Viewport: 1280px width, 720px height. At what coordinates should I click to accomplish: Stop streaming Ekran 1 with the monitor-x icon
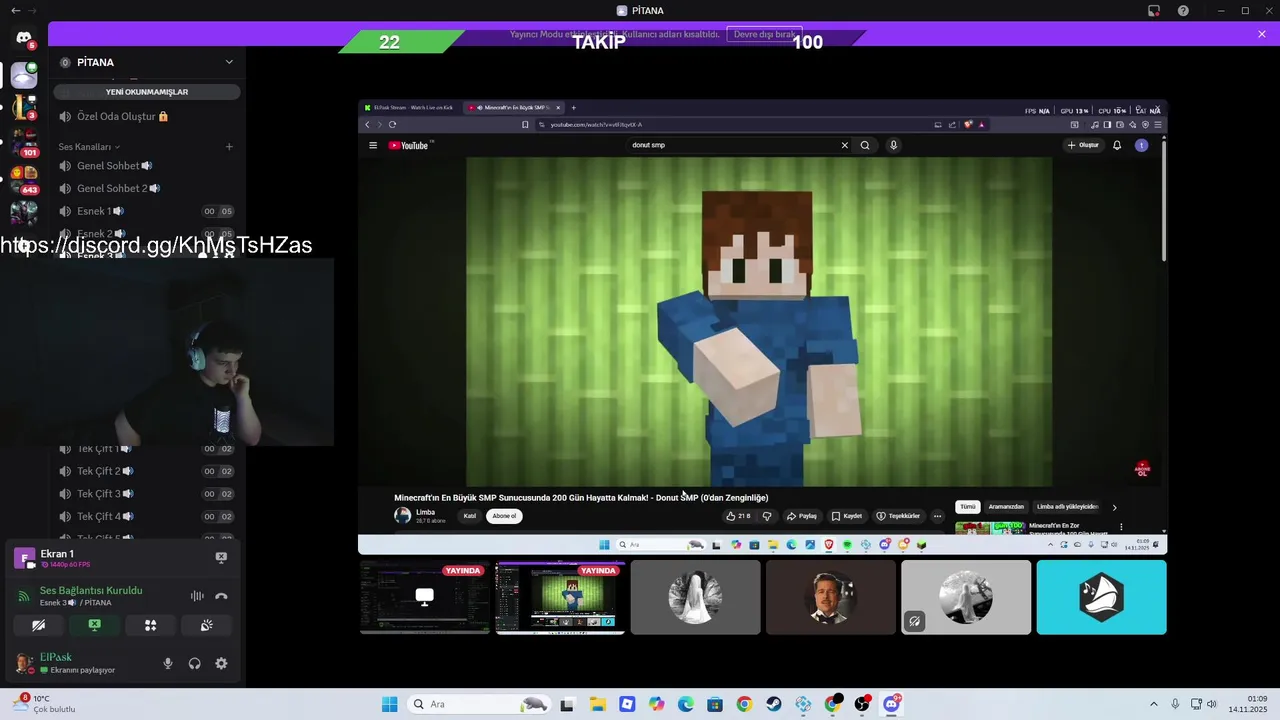[221, 557]
